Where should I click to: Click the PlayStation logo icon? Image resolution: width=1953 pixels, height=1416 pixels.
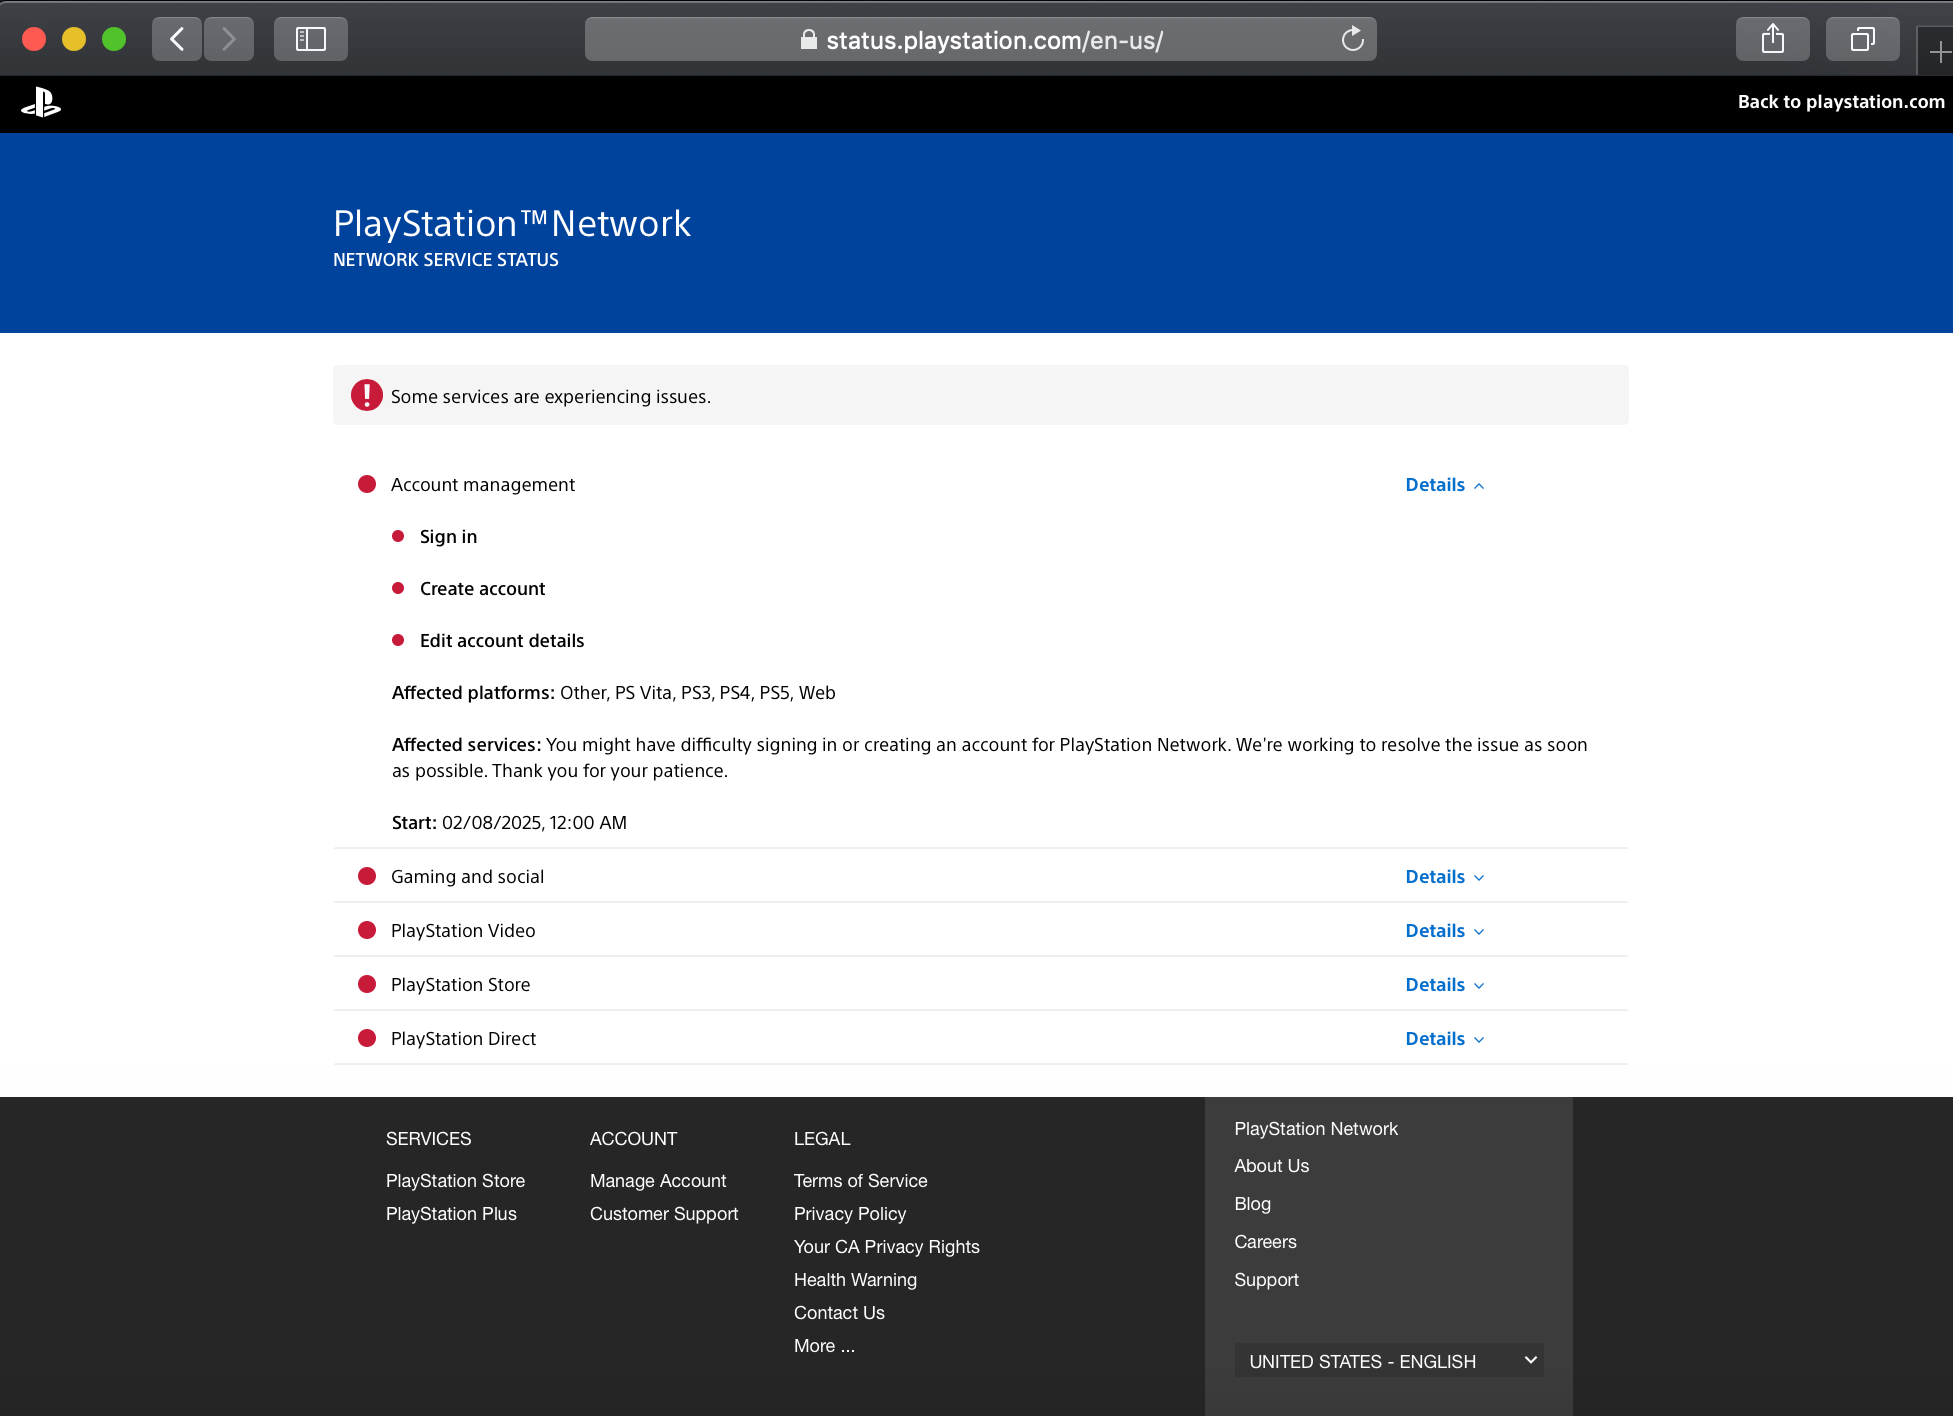(x=41, y=103)
